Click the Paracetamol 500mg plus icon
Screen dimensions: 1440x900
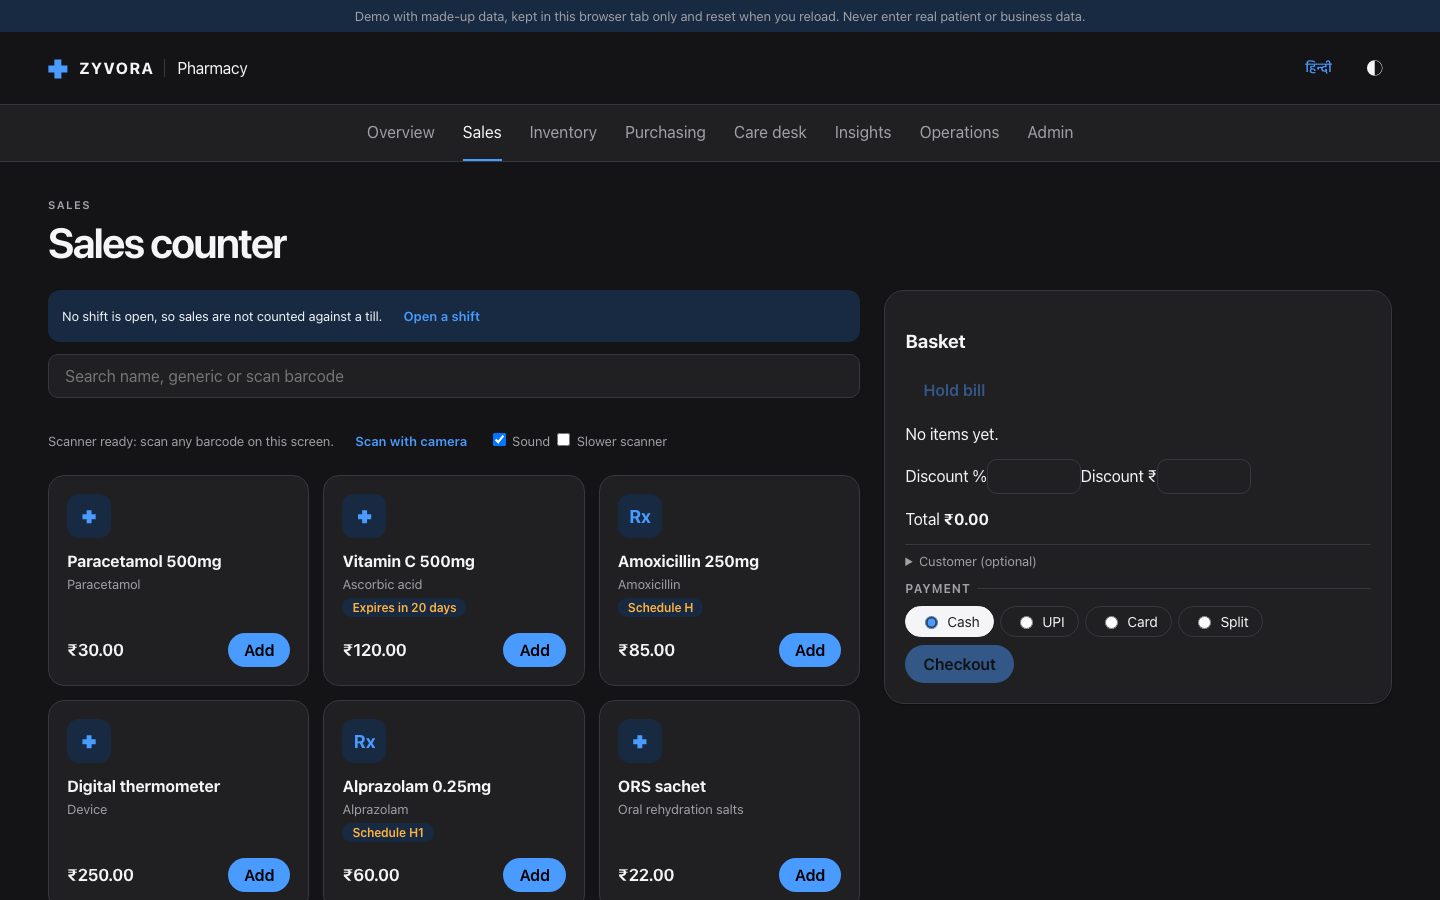[89, 516]
